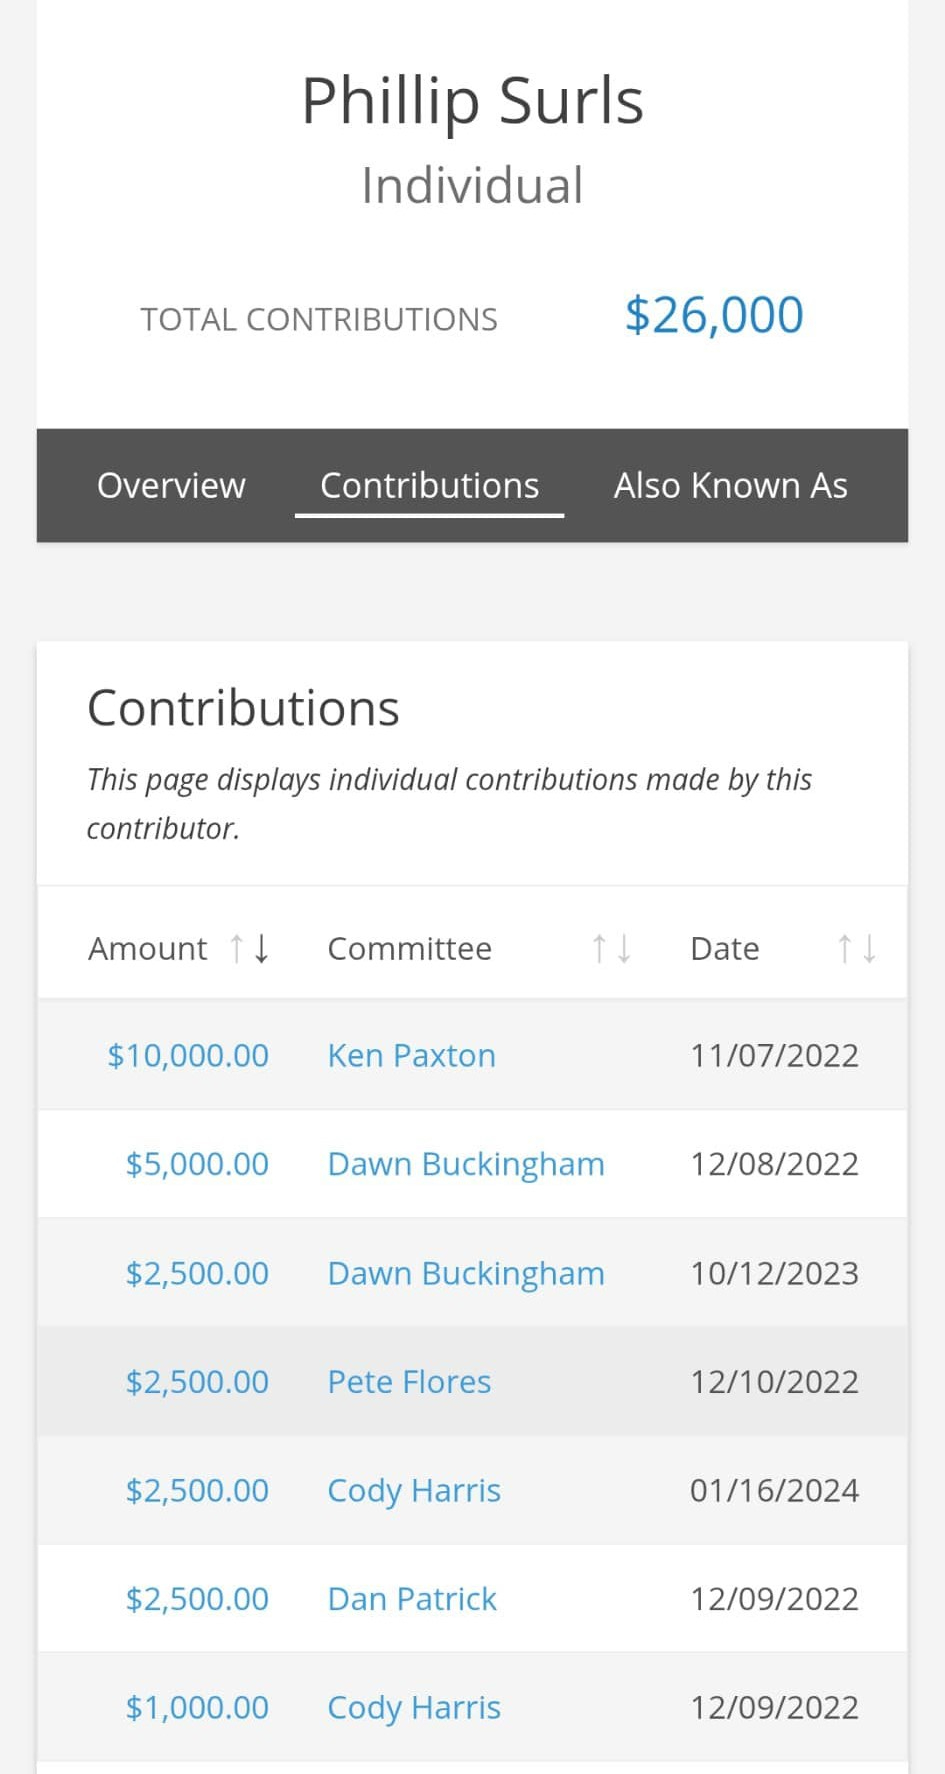Click the Committee column header label
945x1774 pixels.
pos(409,948)
